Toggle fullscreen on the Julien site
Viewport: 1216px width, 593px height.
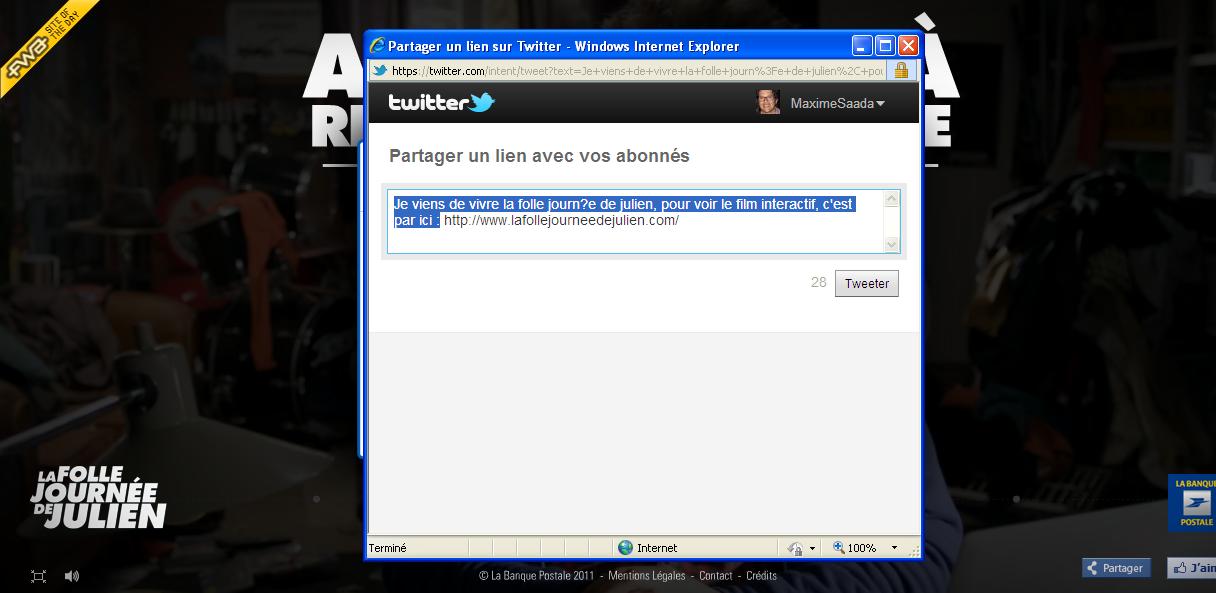pos(39,576)
